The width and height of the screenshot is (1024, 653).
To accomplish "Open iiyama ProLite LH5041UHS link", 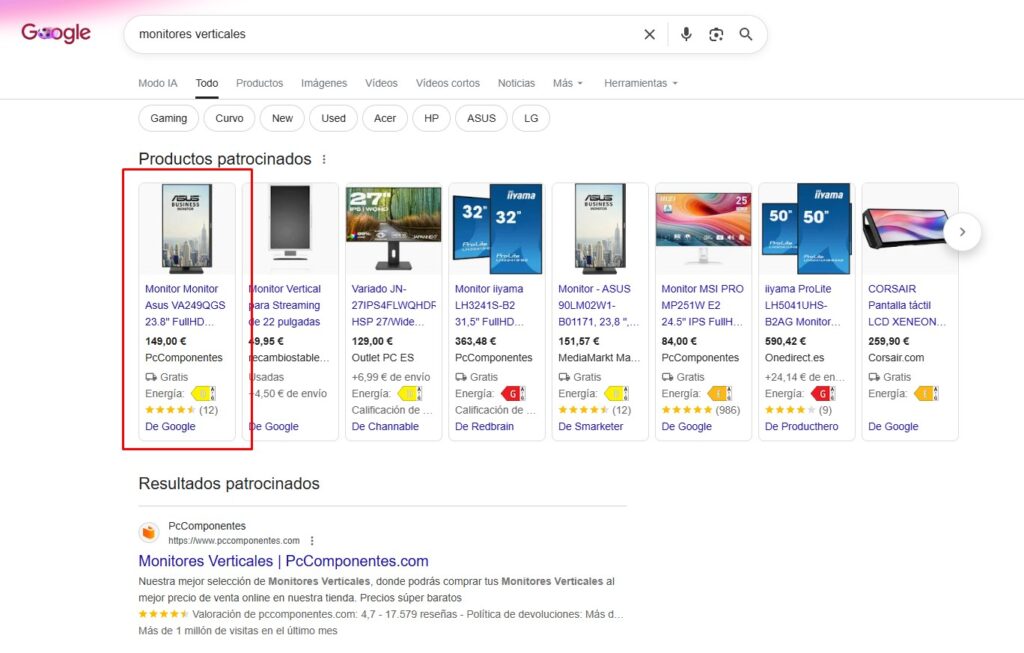I will (803, 305).
